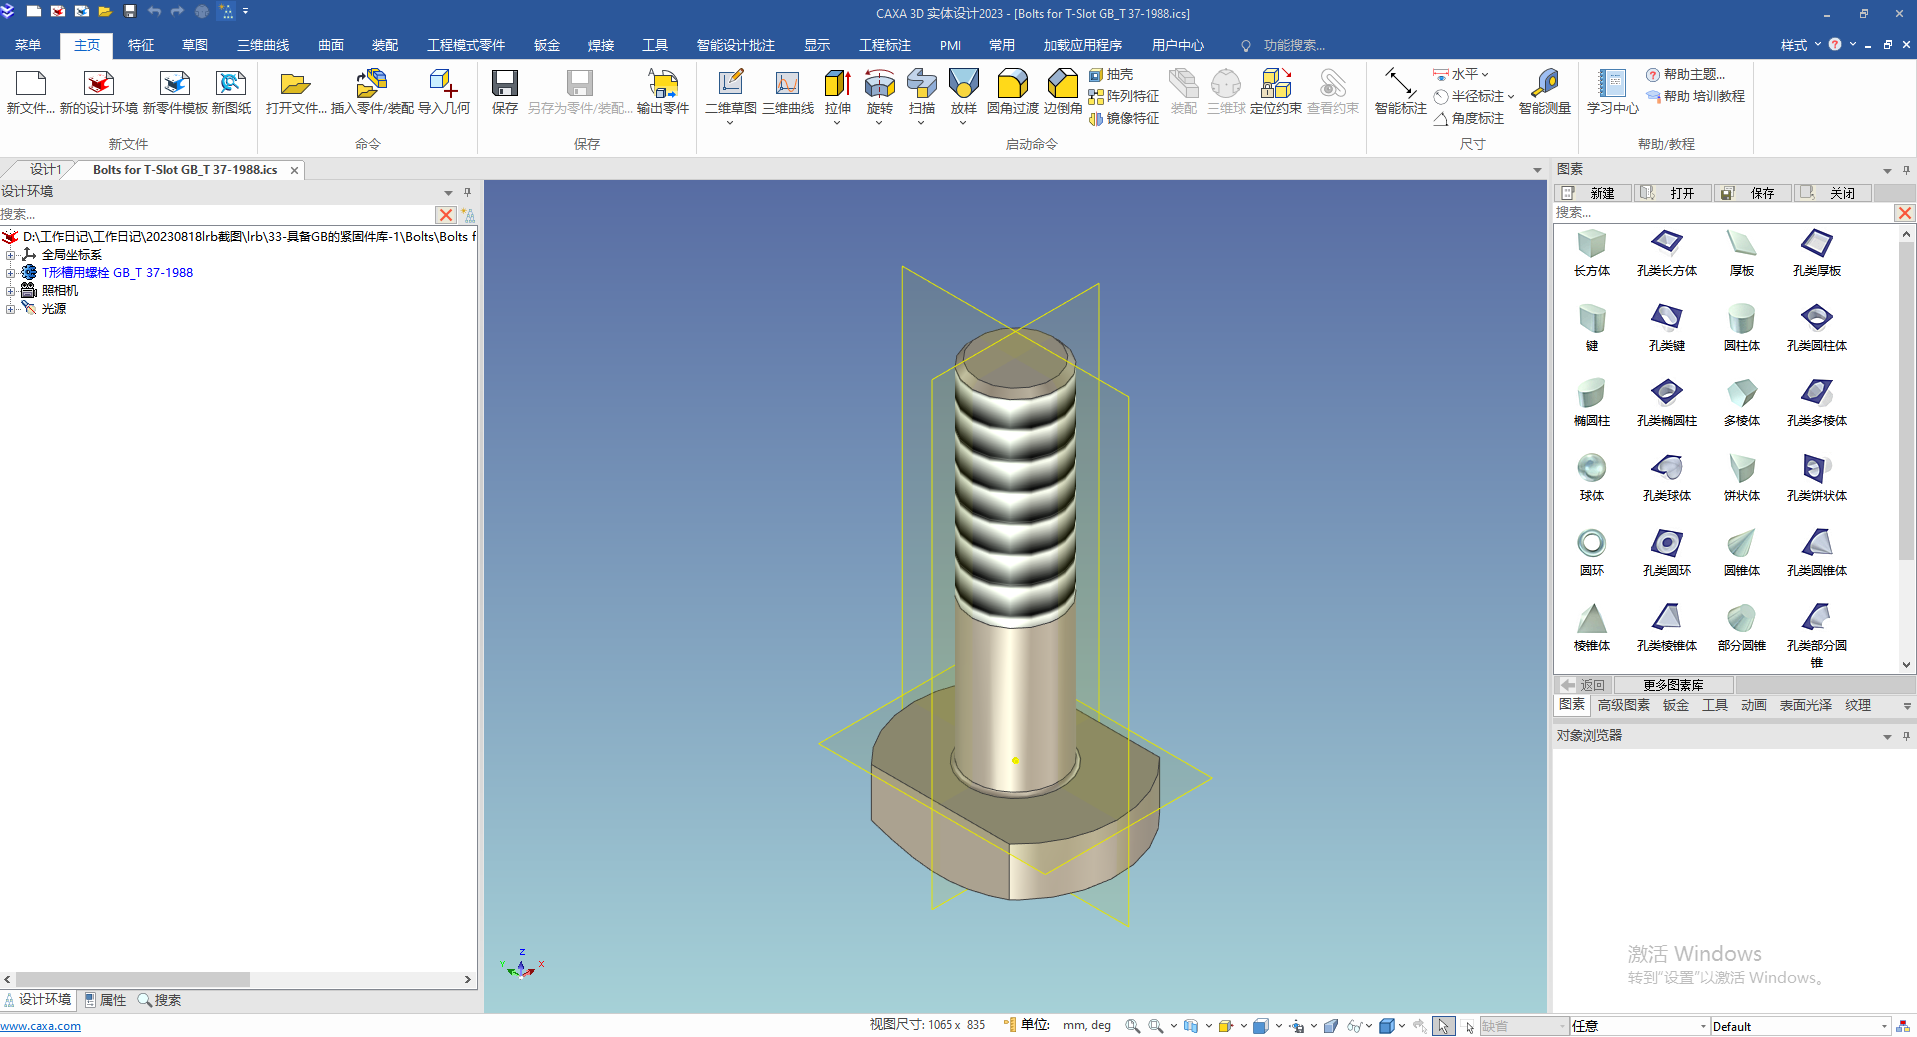The height and width of the screenshot is (1037, 1917).
Task: Apply 边倒角 chamfer tool
Action: point(1063,92)
